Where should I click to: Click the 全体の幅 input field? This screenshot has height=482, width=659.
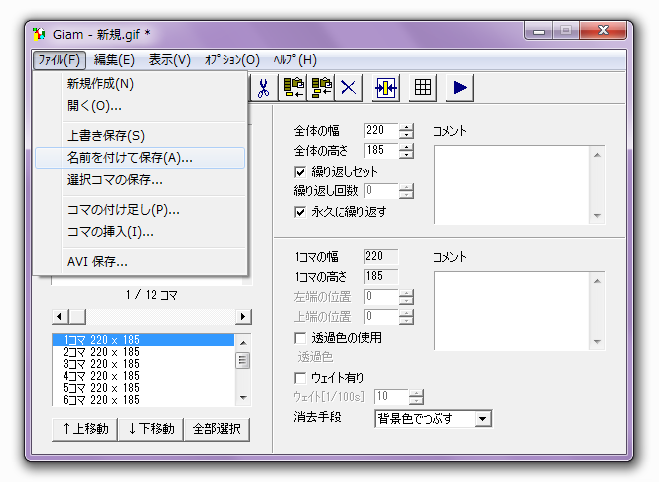click(381, 131)
